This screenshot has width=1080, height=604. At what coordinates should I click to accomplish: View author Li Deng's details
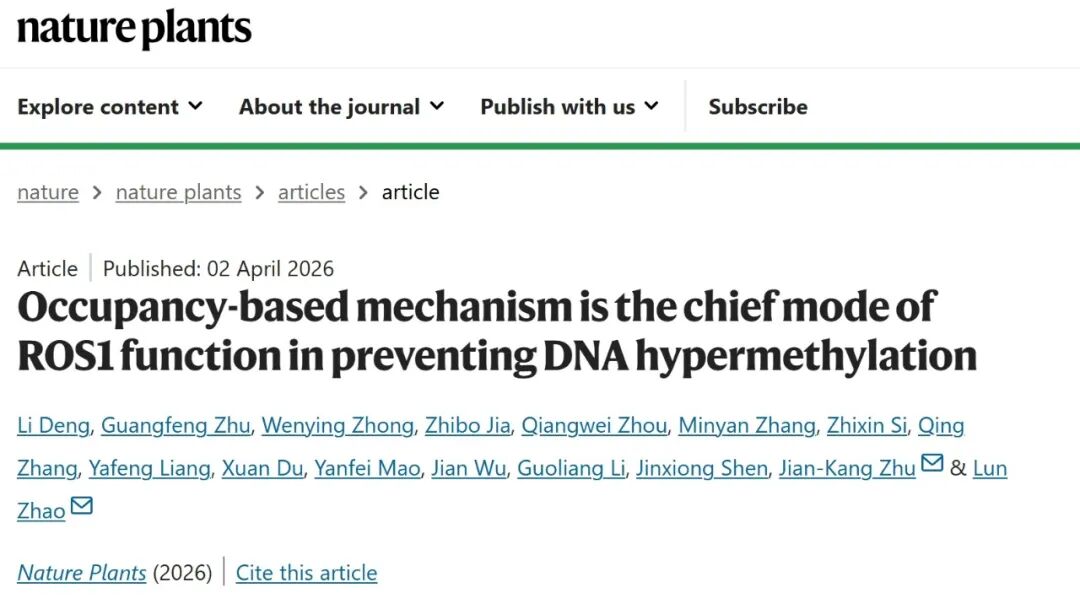click(53, 426)
